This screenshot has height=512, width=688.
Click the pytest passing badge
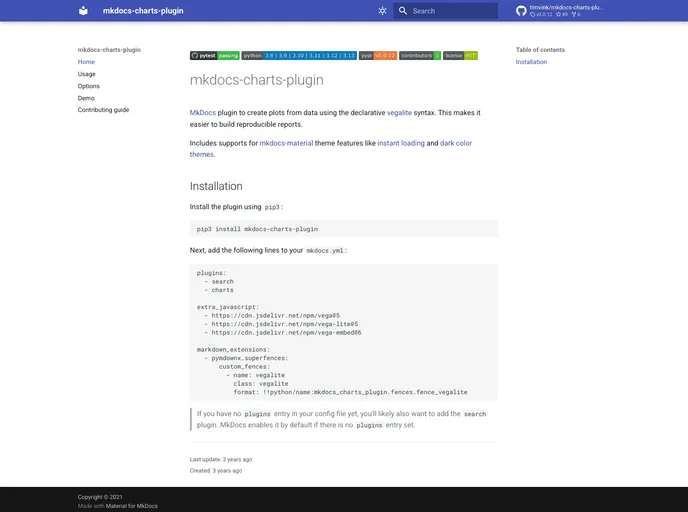click(x=215, y=56)
